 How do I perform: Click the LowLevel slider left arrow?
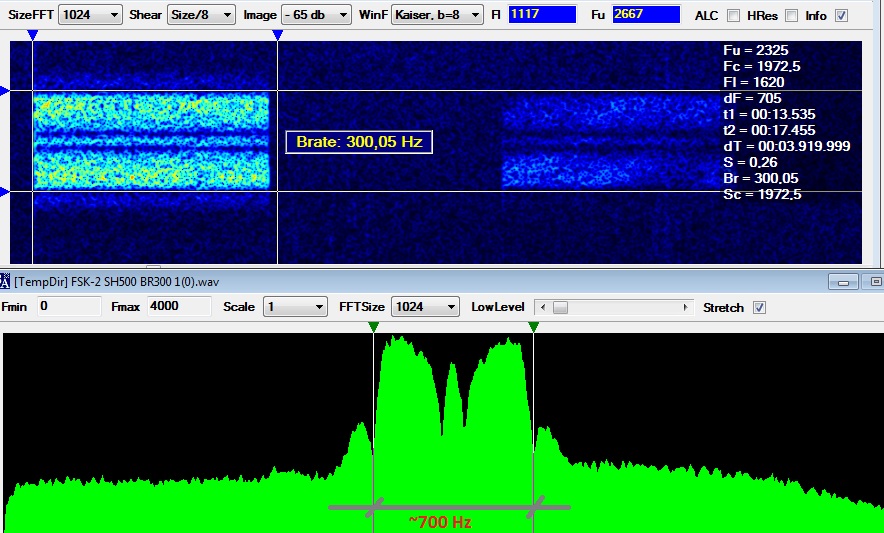542,307
